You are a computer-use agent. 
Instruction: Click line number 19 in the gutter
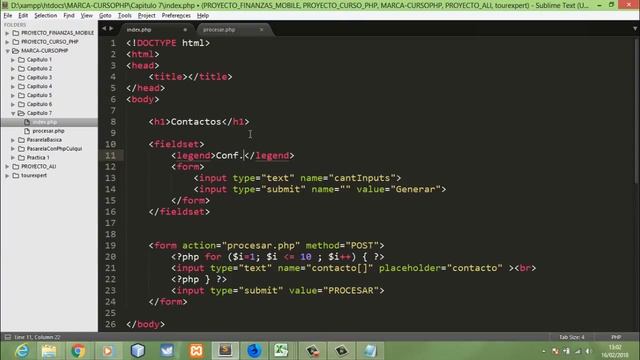point(111,246)
